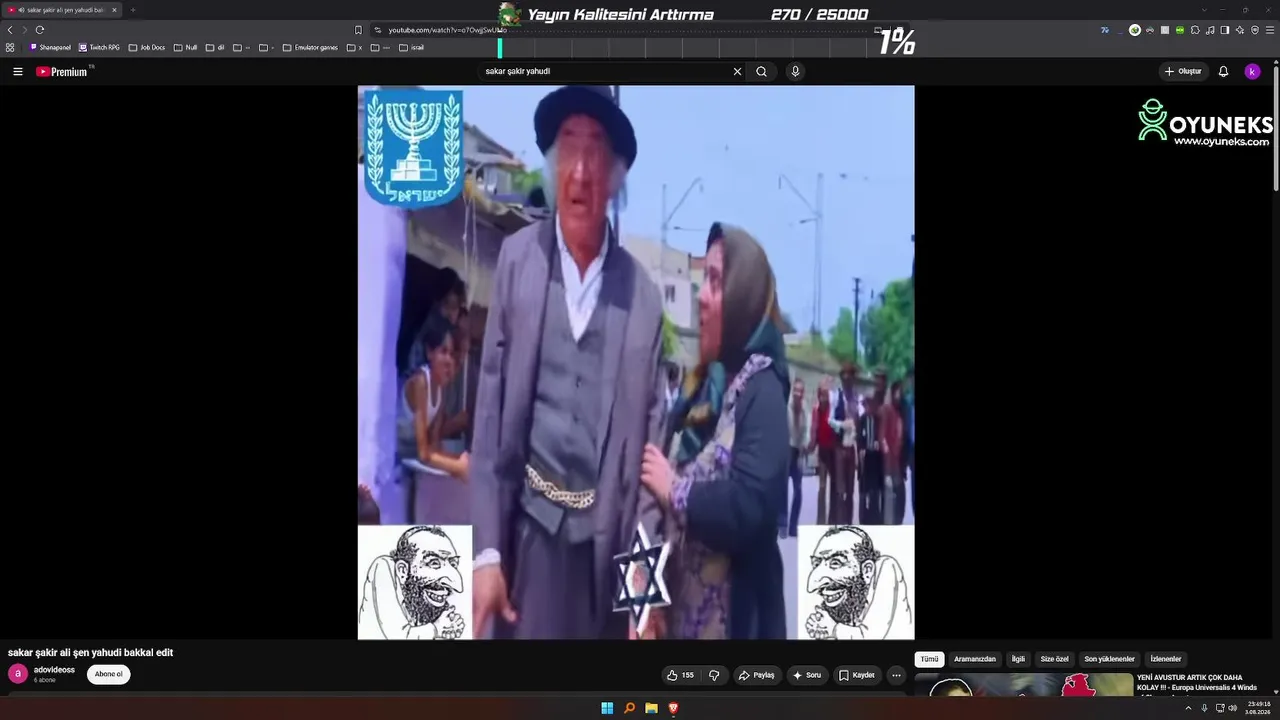Open the browser main menu
This screenshot has height=720, width=1280.
pyautogui.click(x=1270, y=30)
